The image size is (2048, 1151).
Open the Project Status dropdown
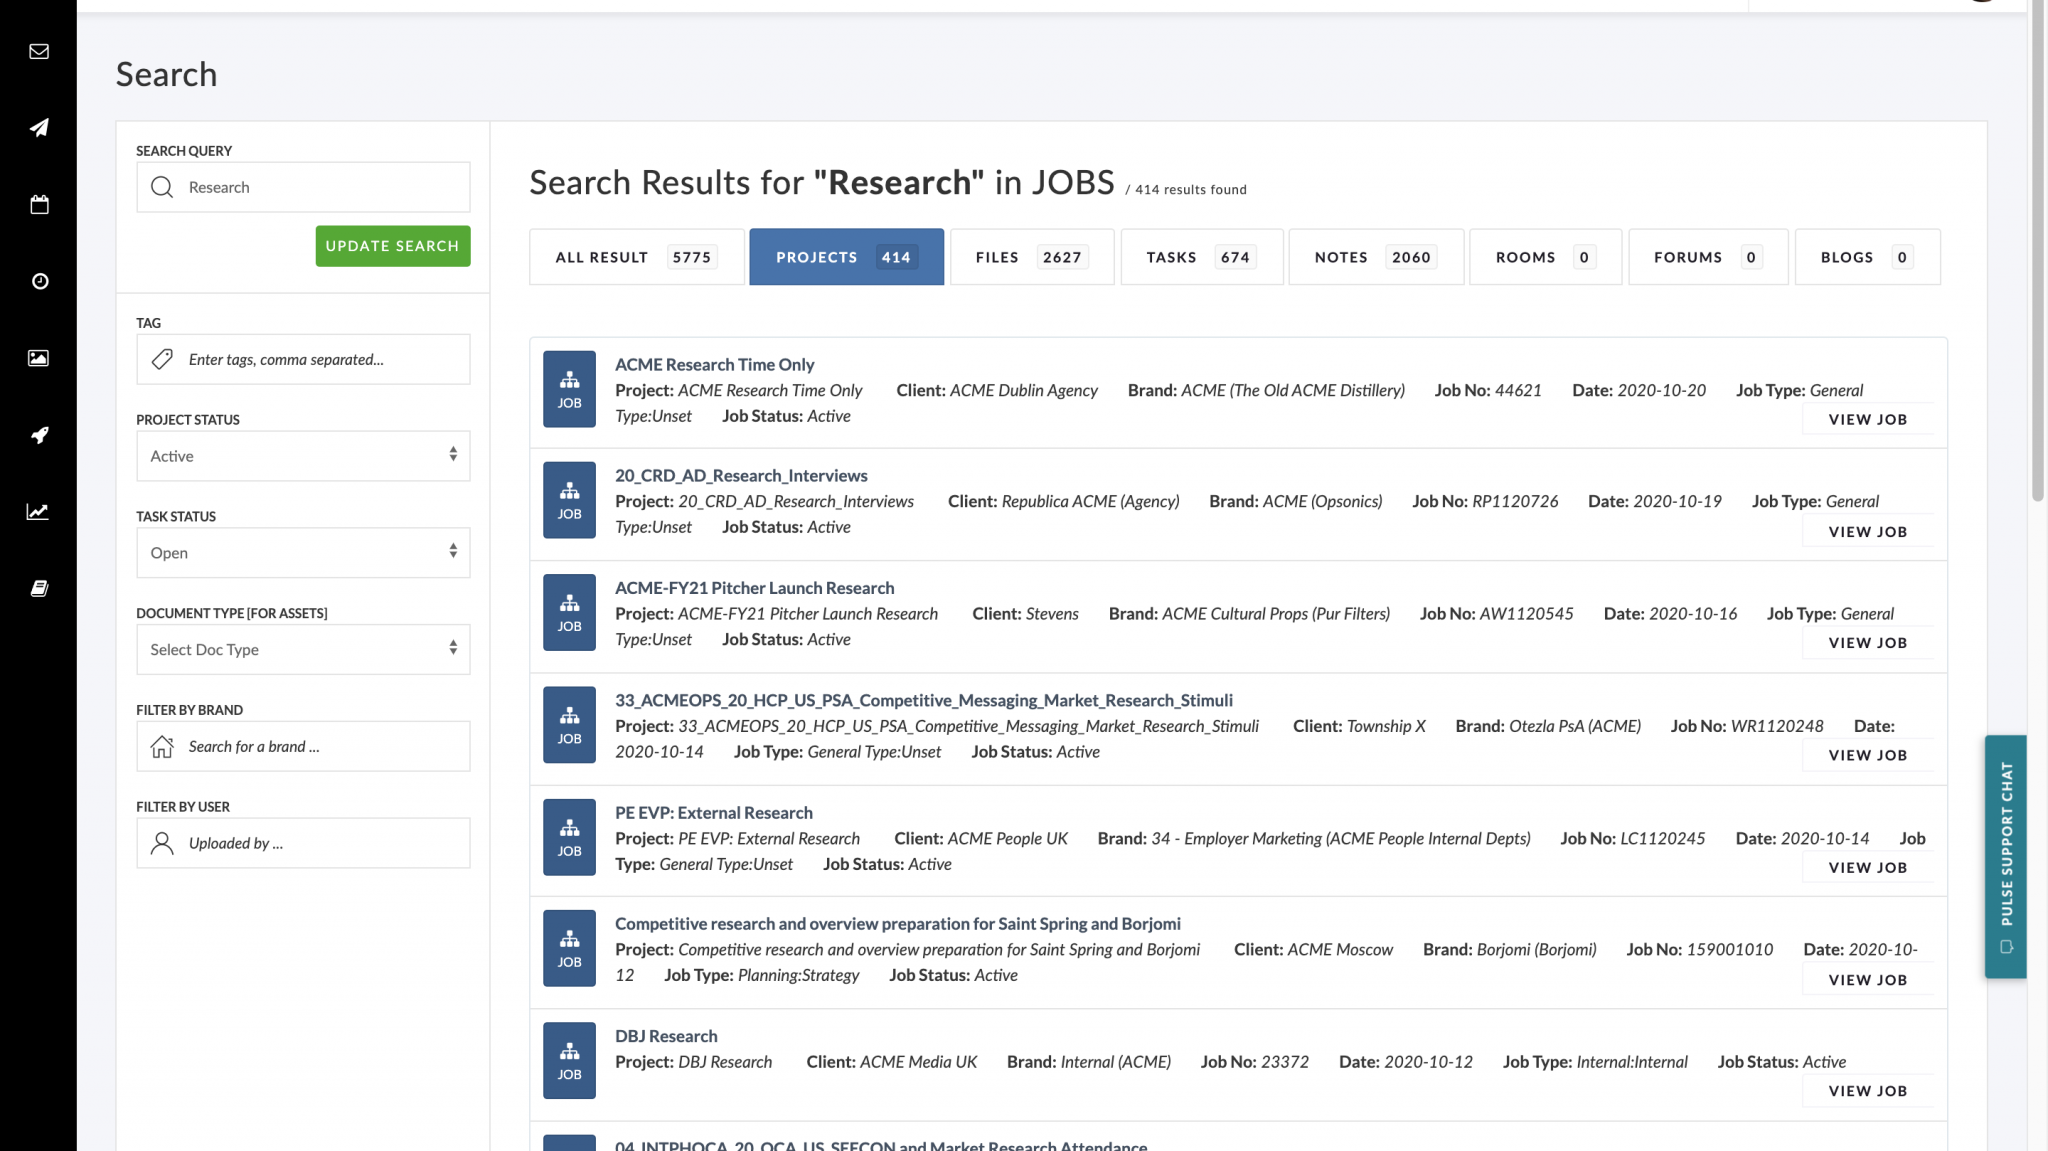pos(302,456)
